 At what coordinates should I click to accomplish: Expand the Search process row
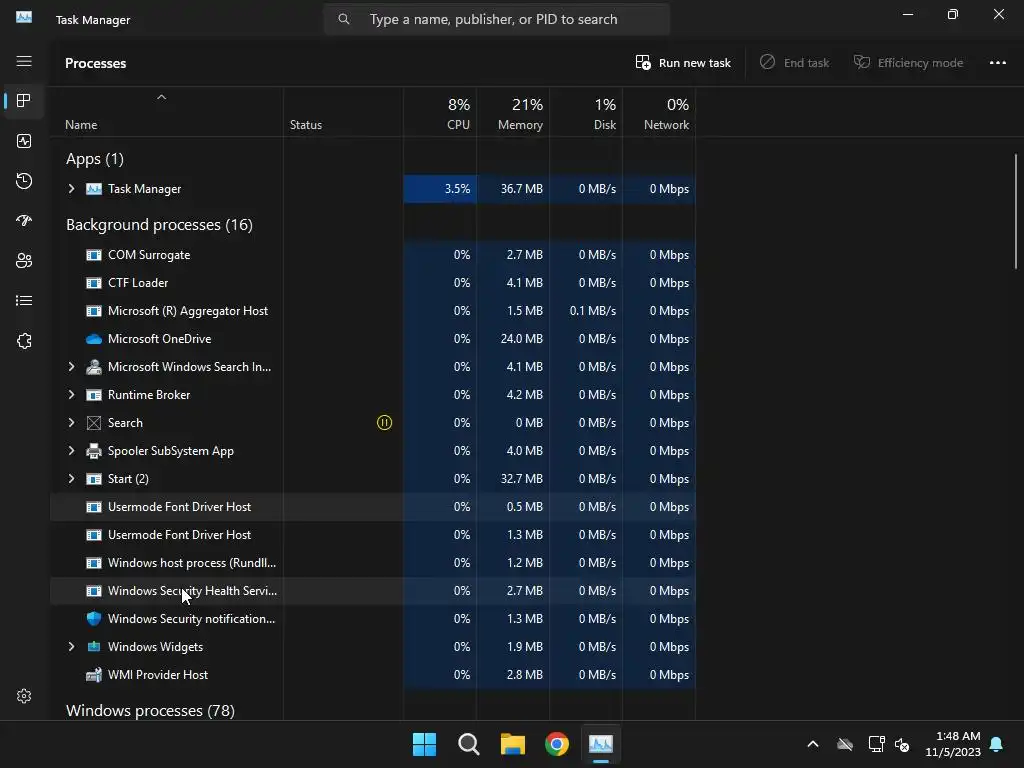tap(71, 423)
